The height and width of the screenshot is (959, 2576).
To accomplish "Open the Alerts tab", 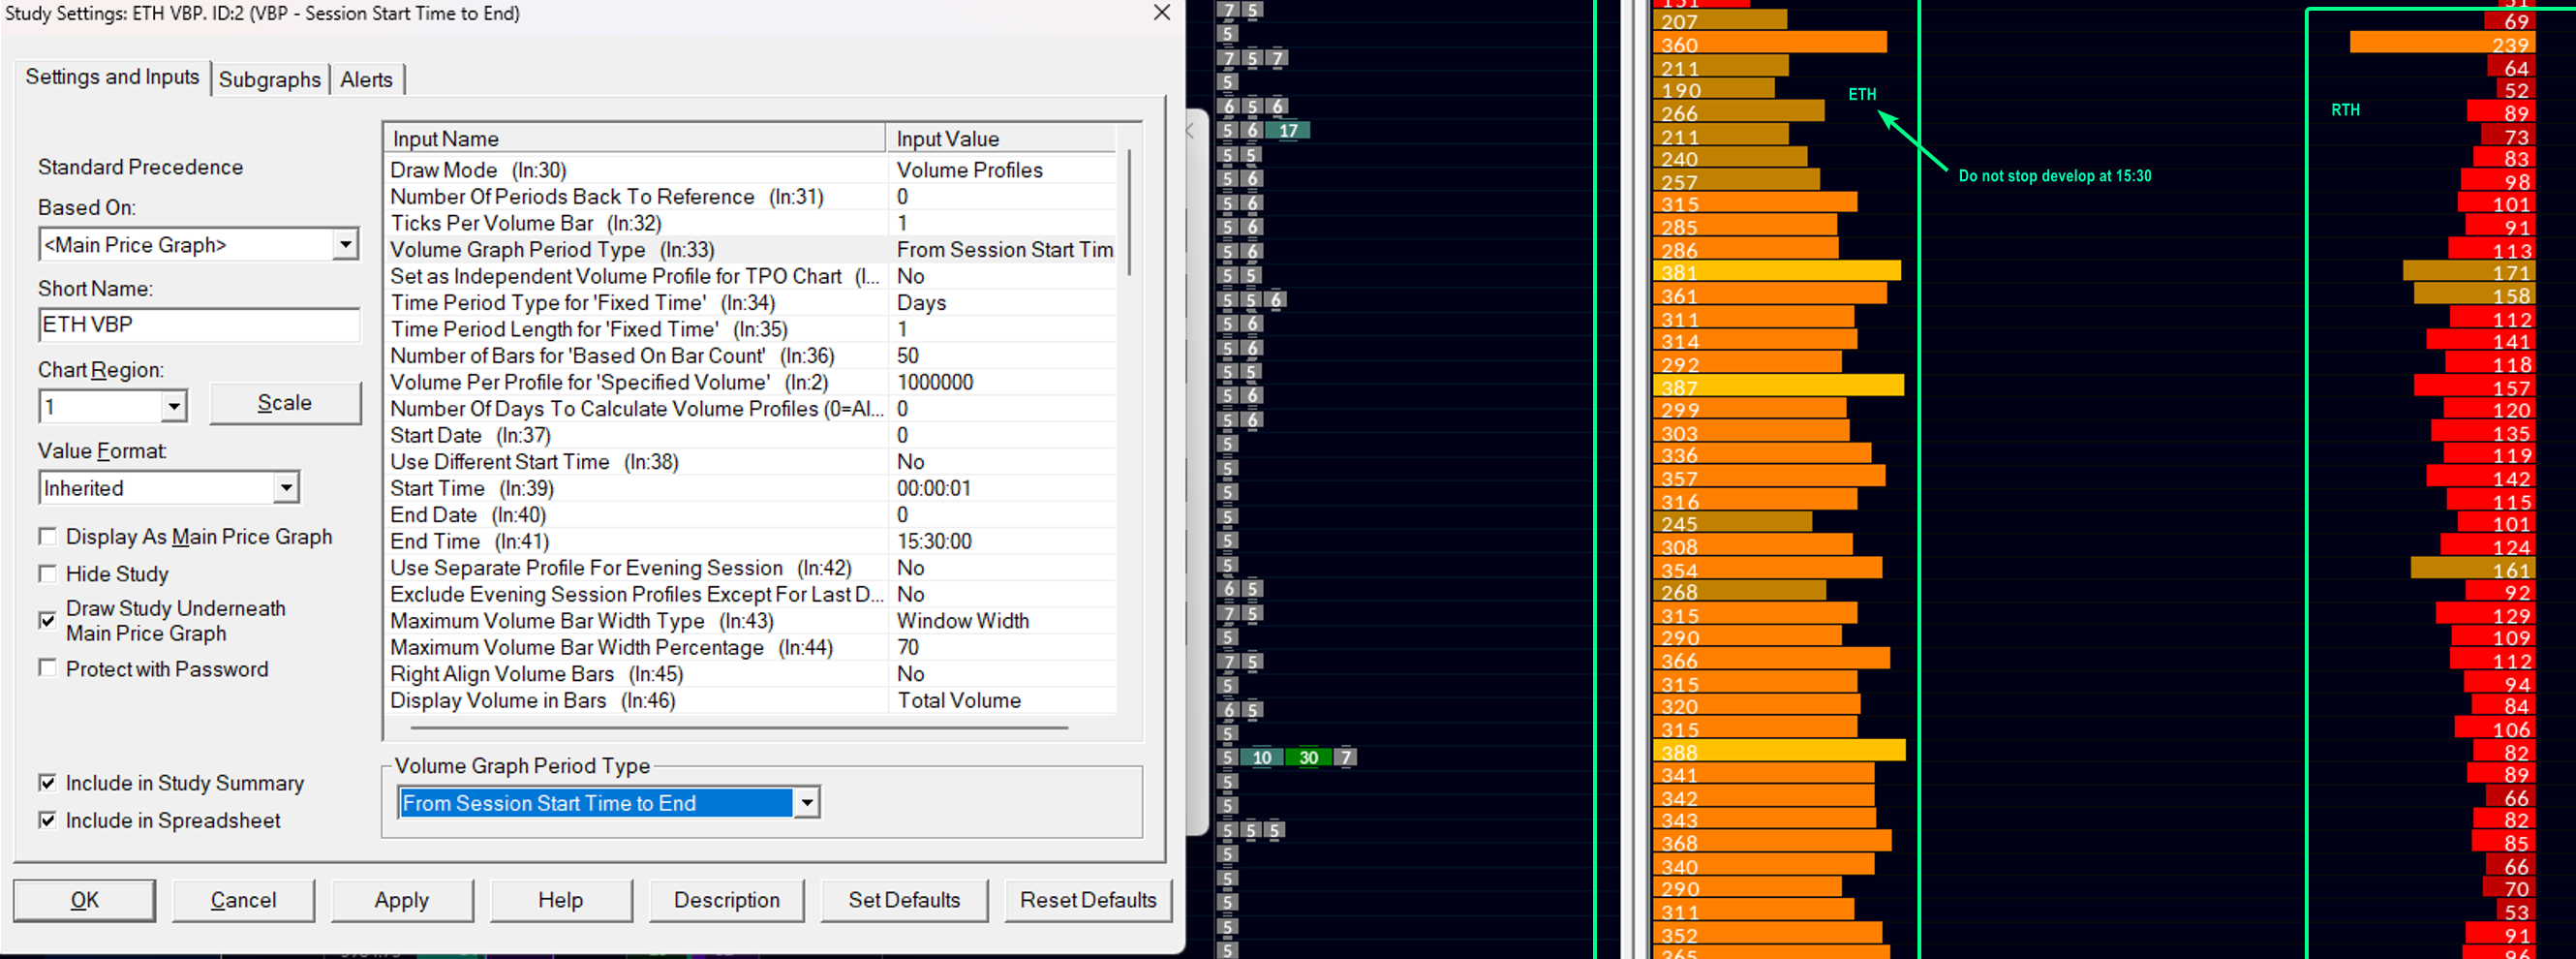I will pyautogui.click(x=366, y=80).
